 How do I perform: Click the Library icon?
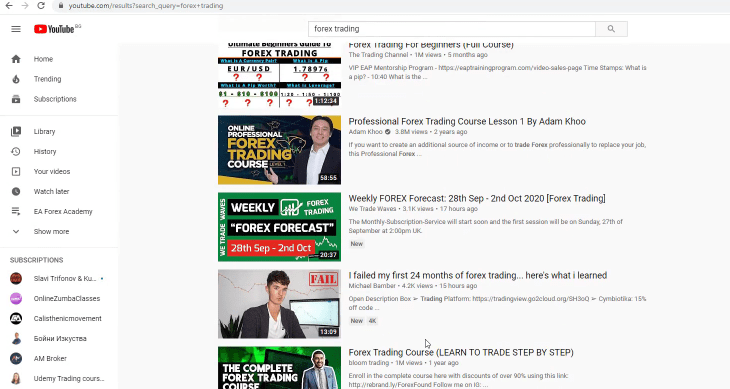point(16,132)
